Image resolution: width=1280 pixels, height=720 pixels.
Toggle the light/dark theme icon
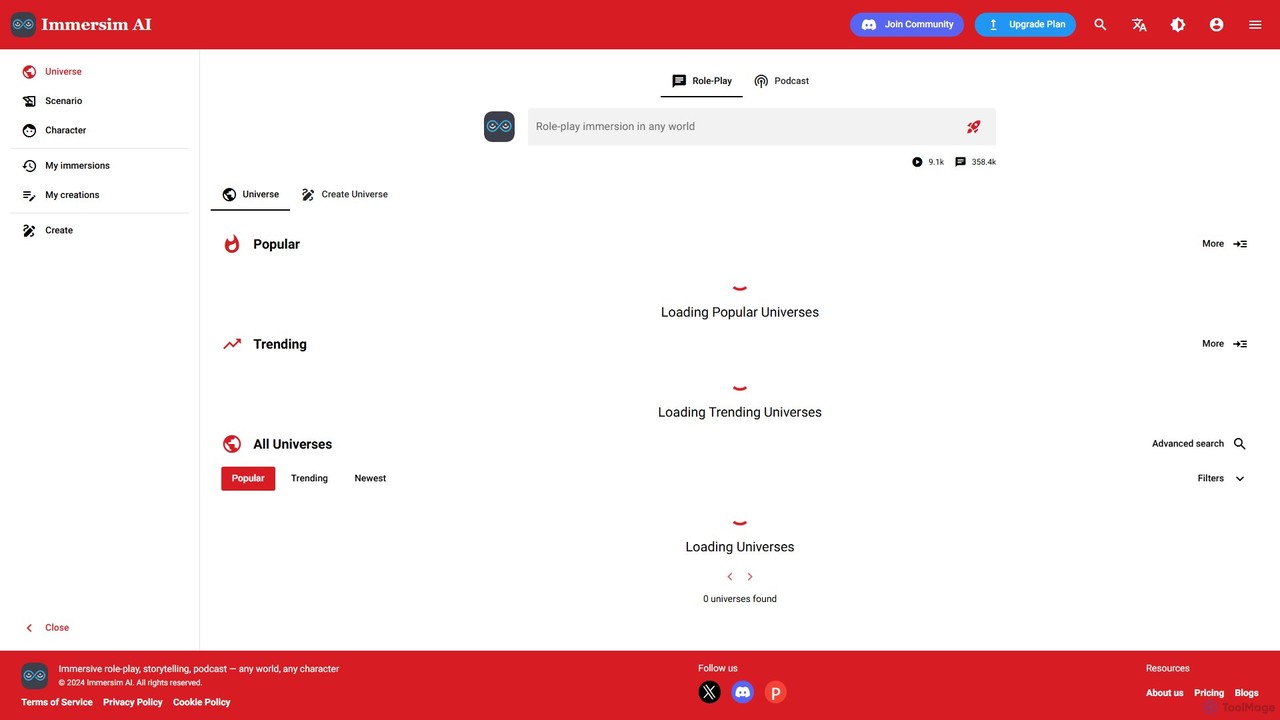coord(1178,25)
